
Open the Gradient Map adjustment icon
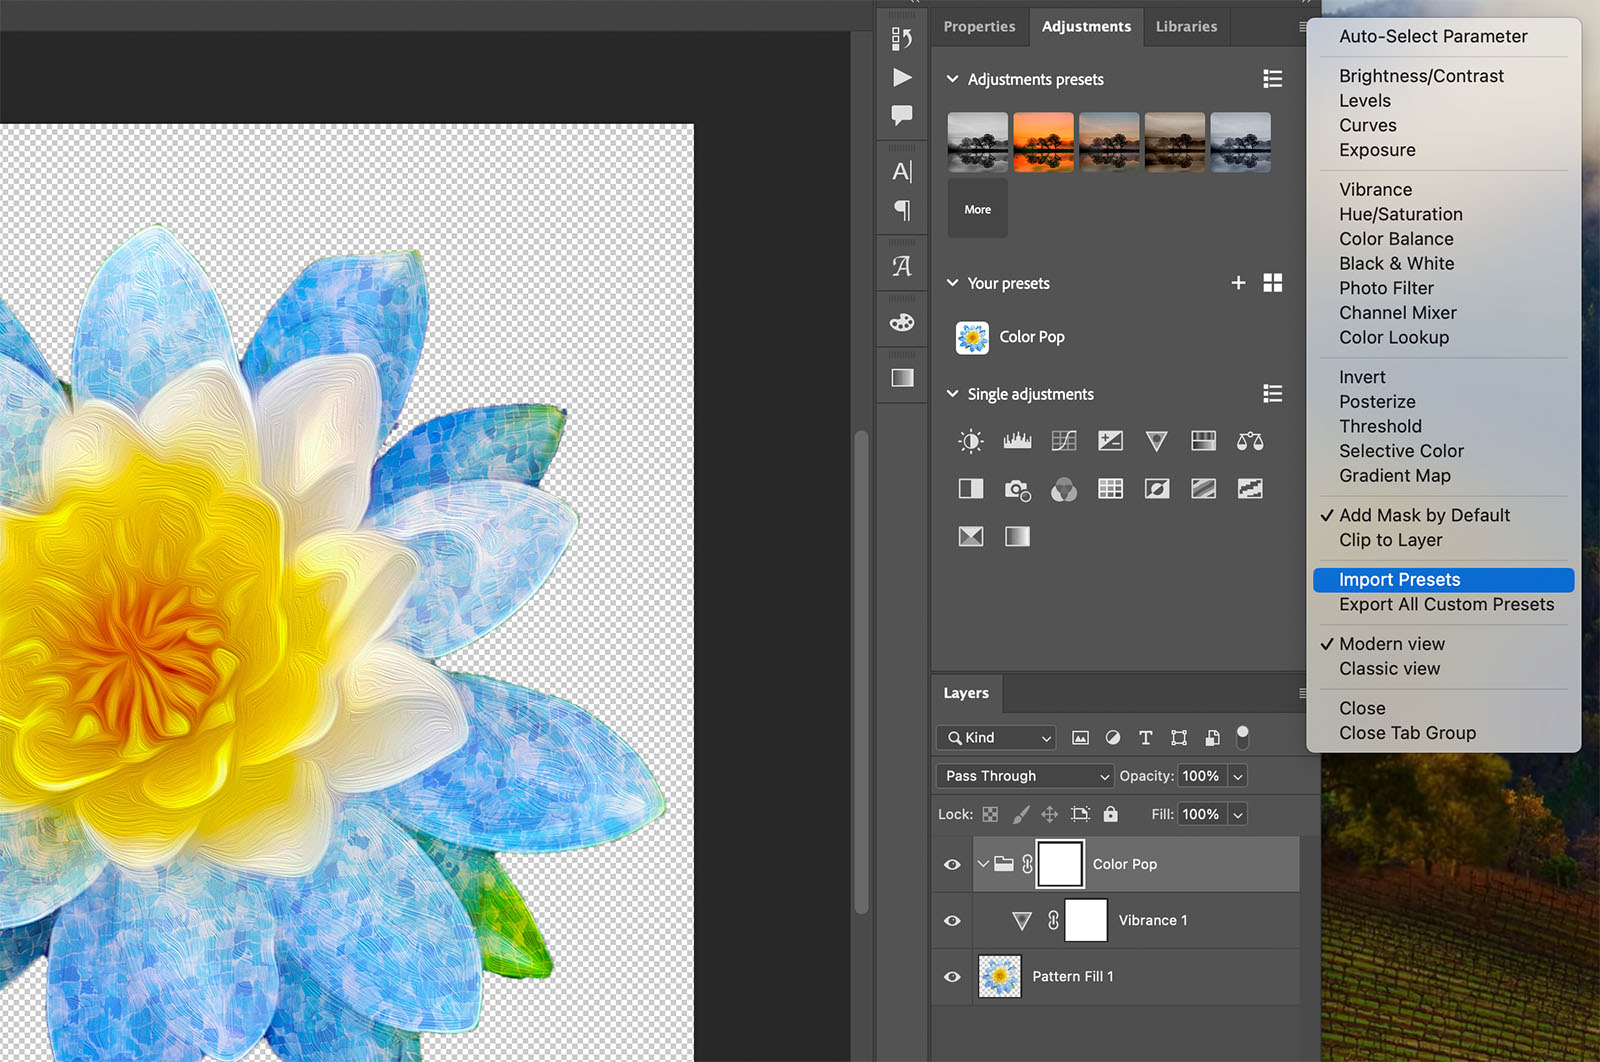tap(1017, 536)
